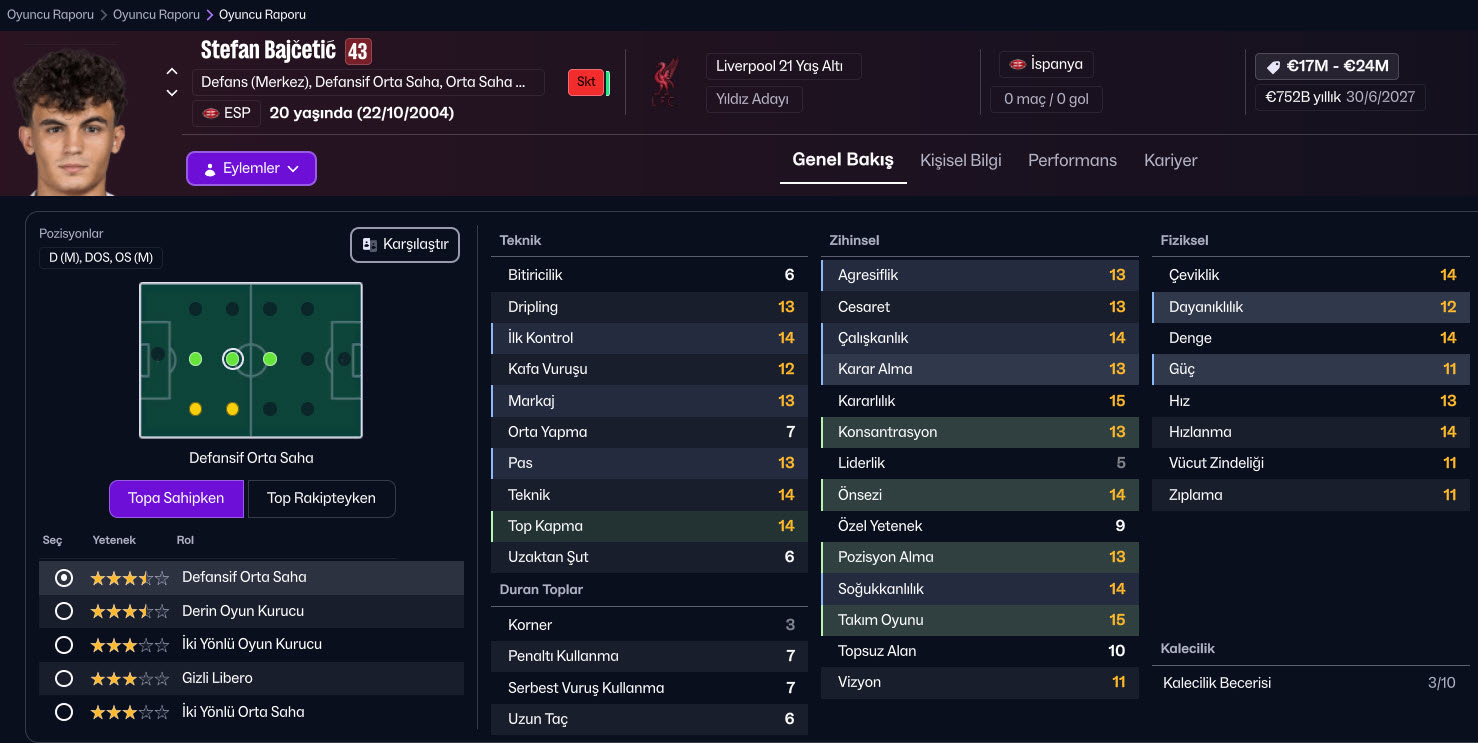1478x743 pixels.
Task: Choose the Gizli Libero role radio button
Action: click(64, 678)
